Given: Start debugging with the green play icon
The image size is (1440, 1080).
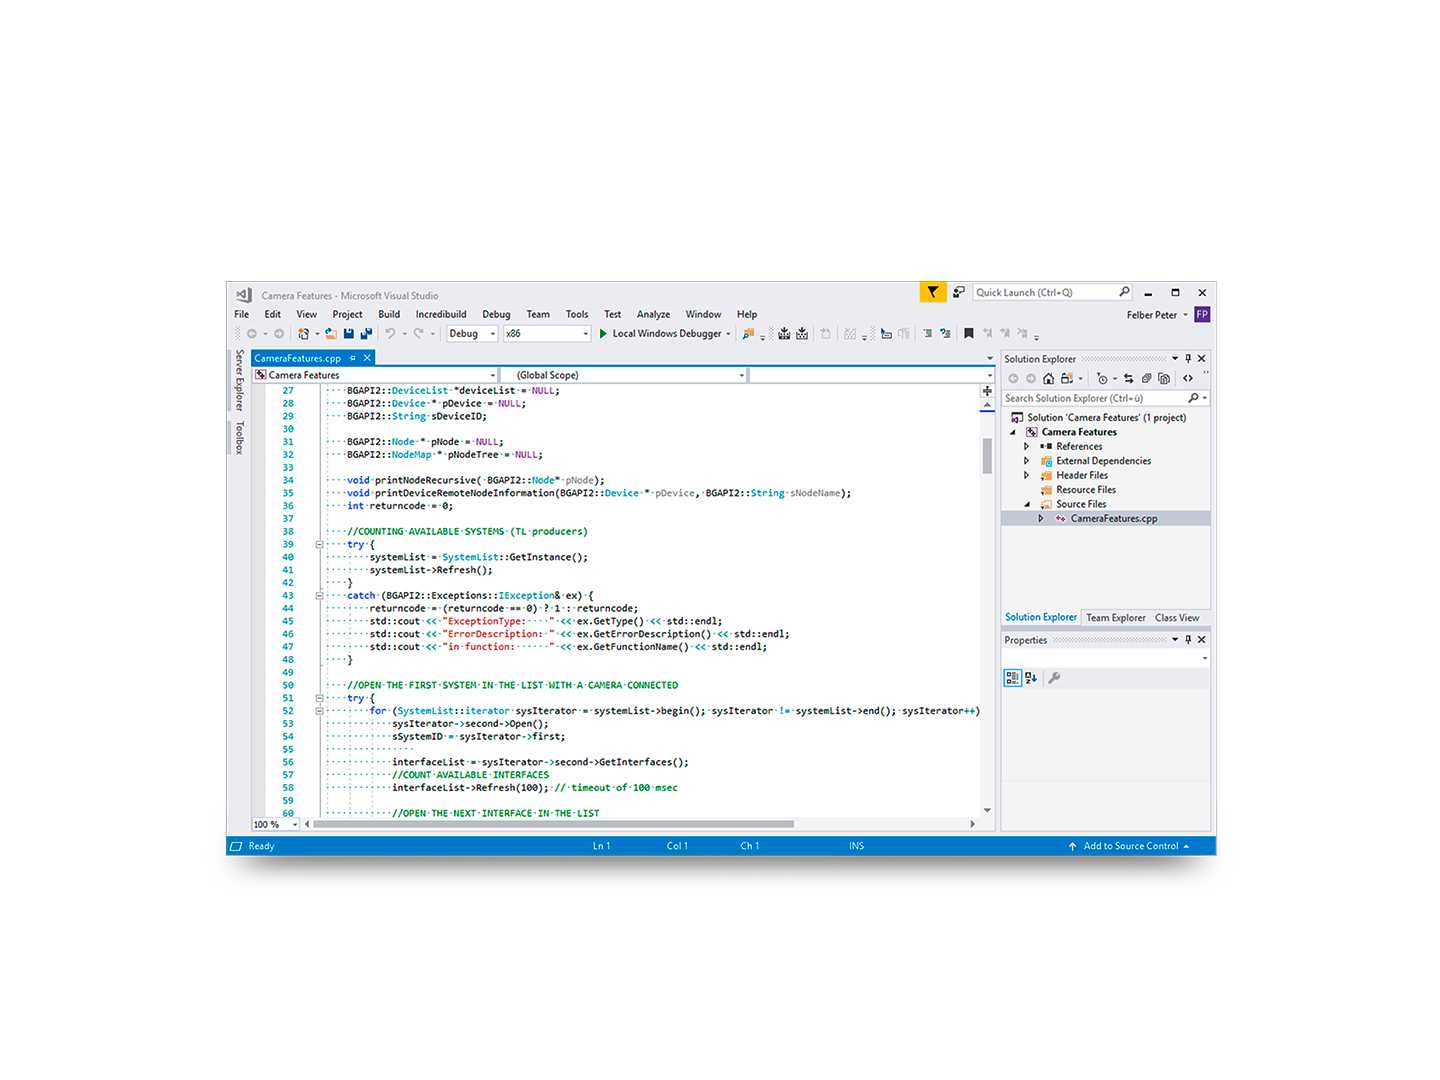Looking at the screenshot, I should (x=603, y=334).
